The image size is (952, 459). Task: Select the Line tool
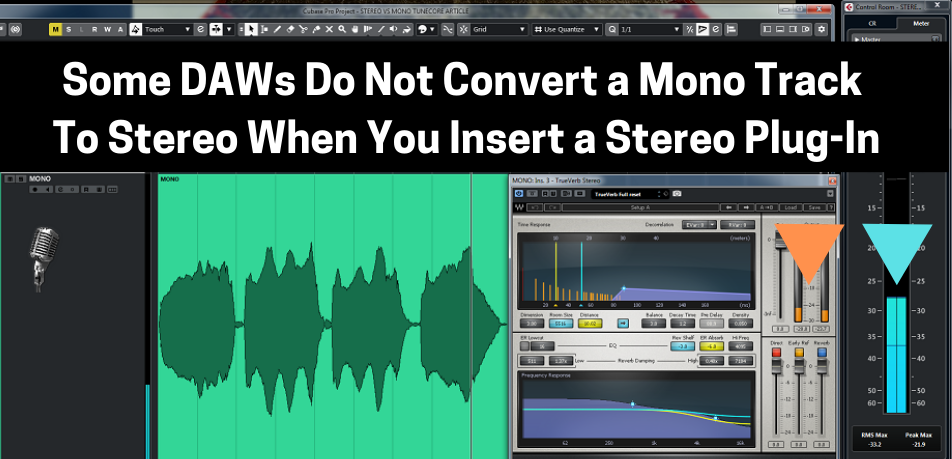pos(381,29)
